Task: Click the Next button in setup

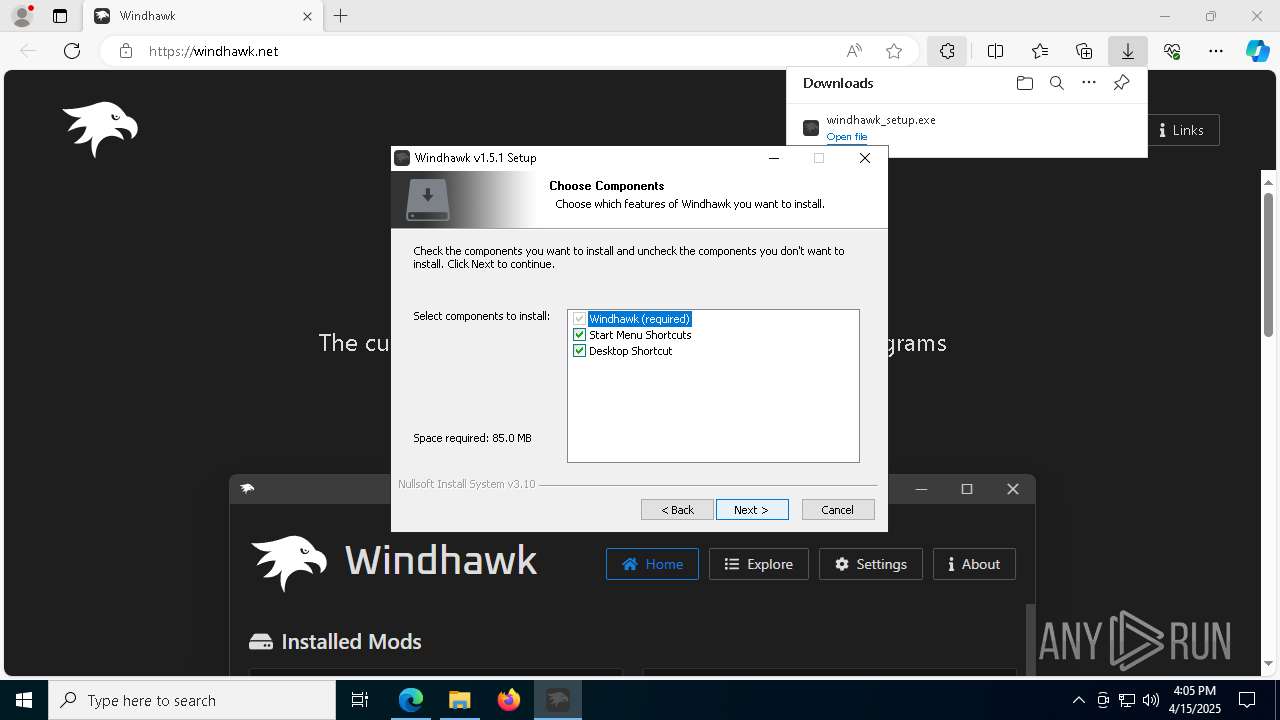Action: (x=752, y=510)
